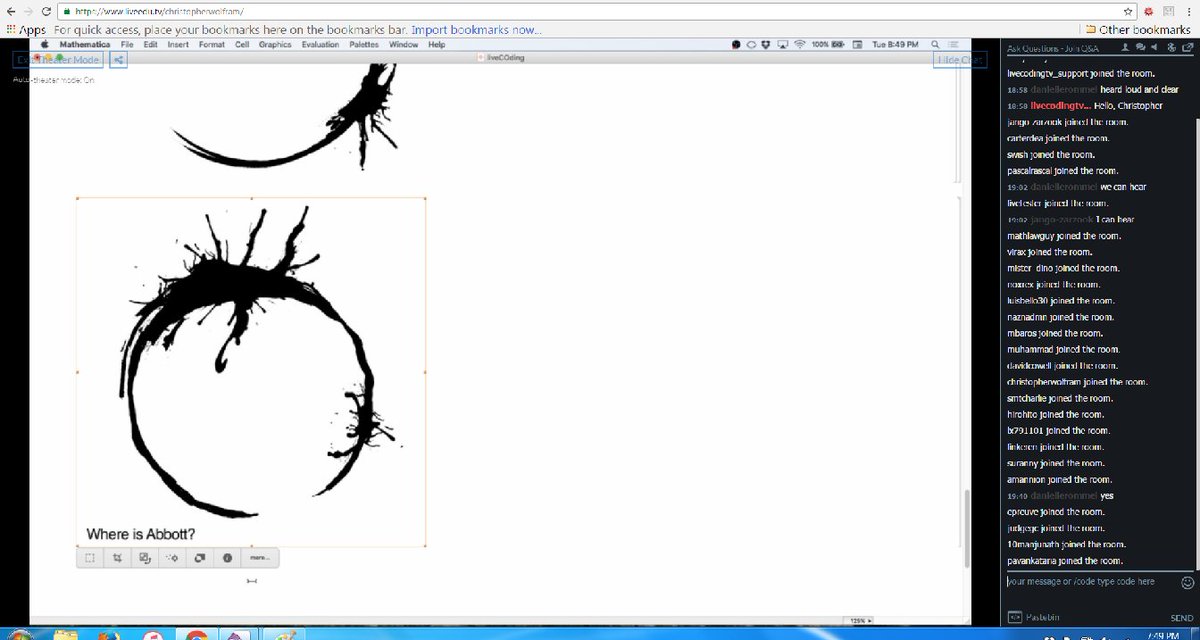Click the Import bookmarks now link
Screen dimensions: 1200x640
pos(477,30)
